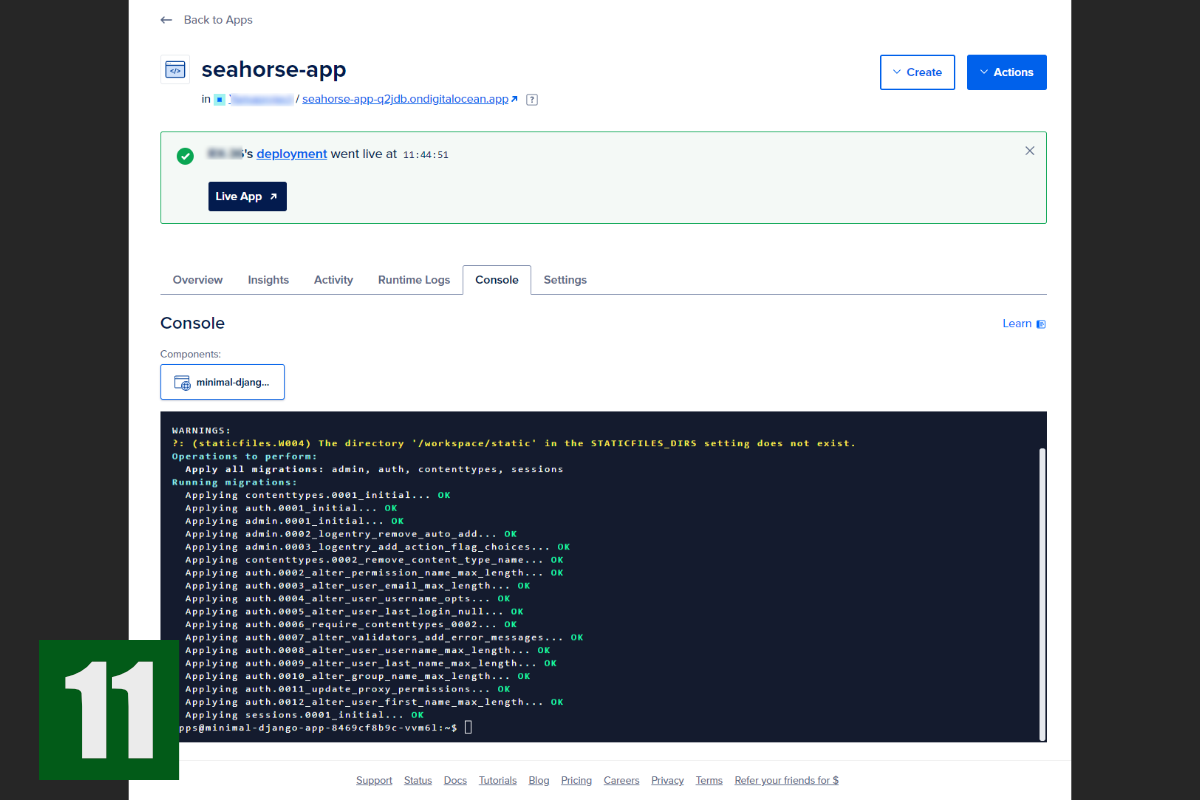Open Blog footer link
The image size is (1200, 800).
click(x=539, y=780)
